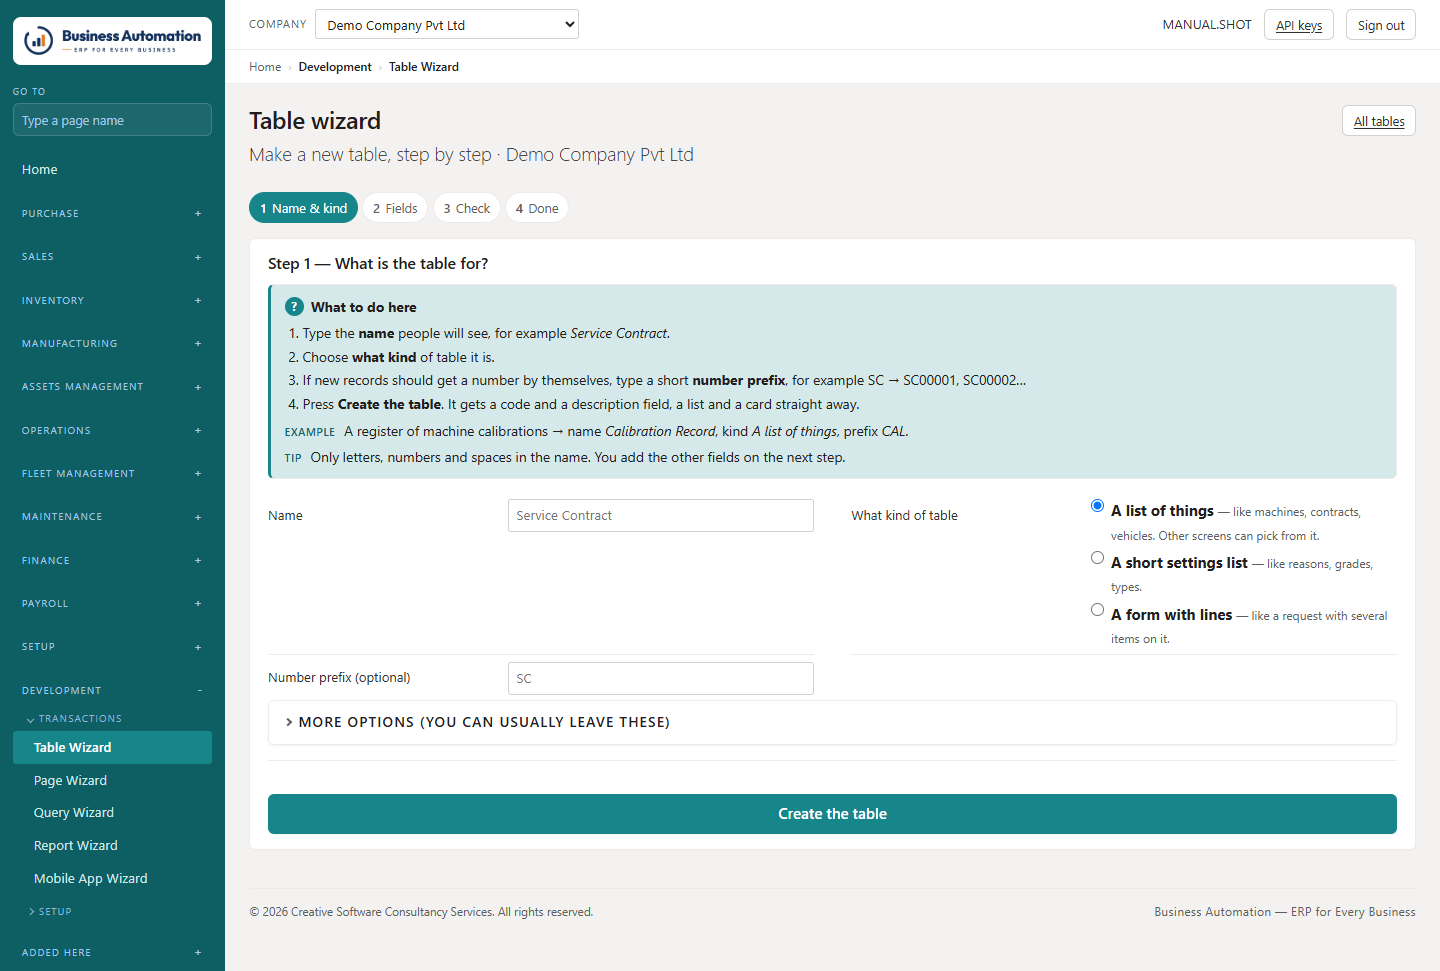Expand the Payroll sidebar section

[x=112, y=604]
